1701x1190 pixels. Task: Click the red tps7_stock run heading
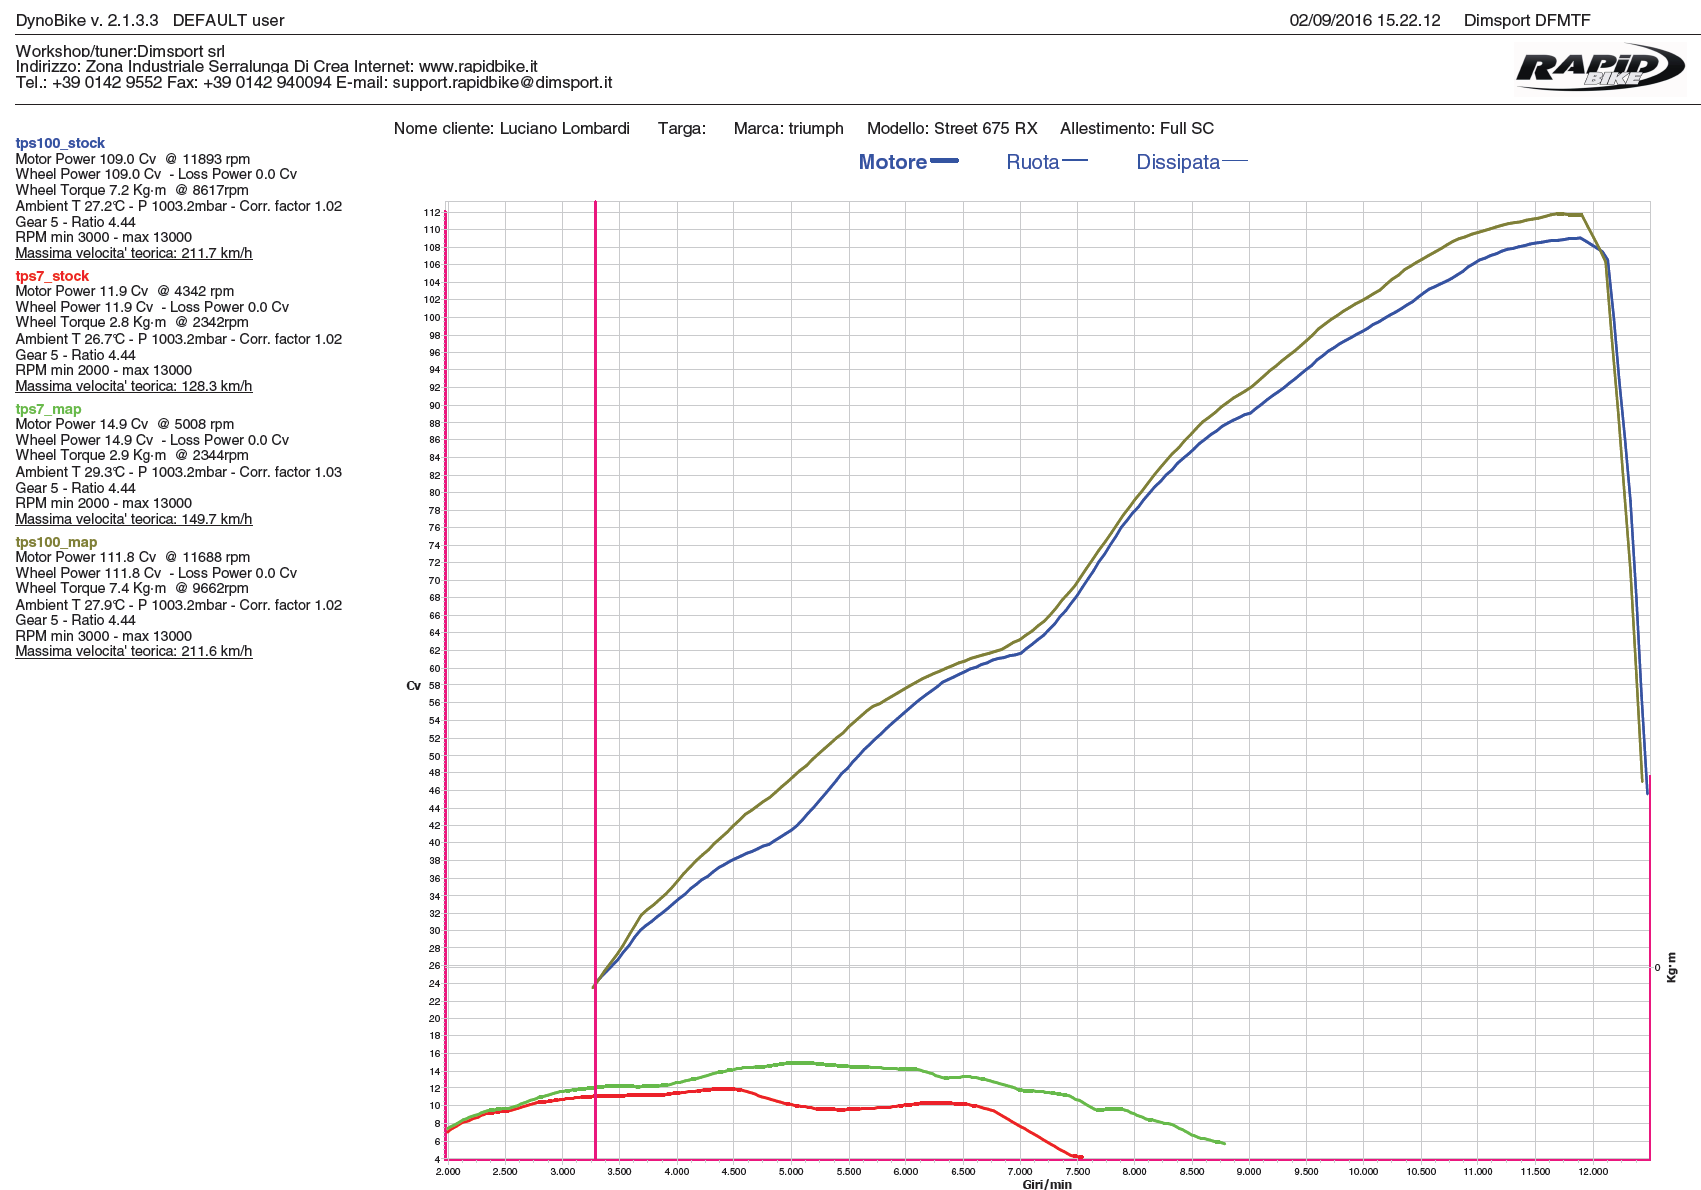click(x=52, y=276)
